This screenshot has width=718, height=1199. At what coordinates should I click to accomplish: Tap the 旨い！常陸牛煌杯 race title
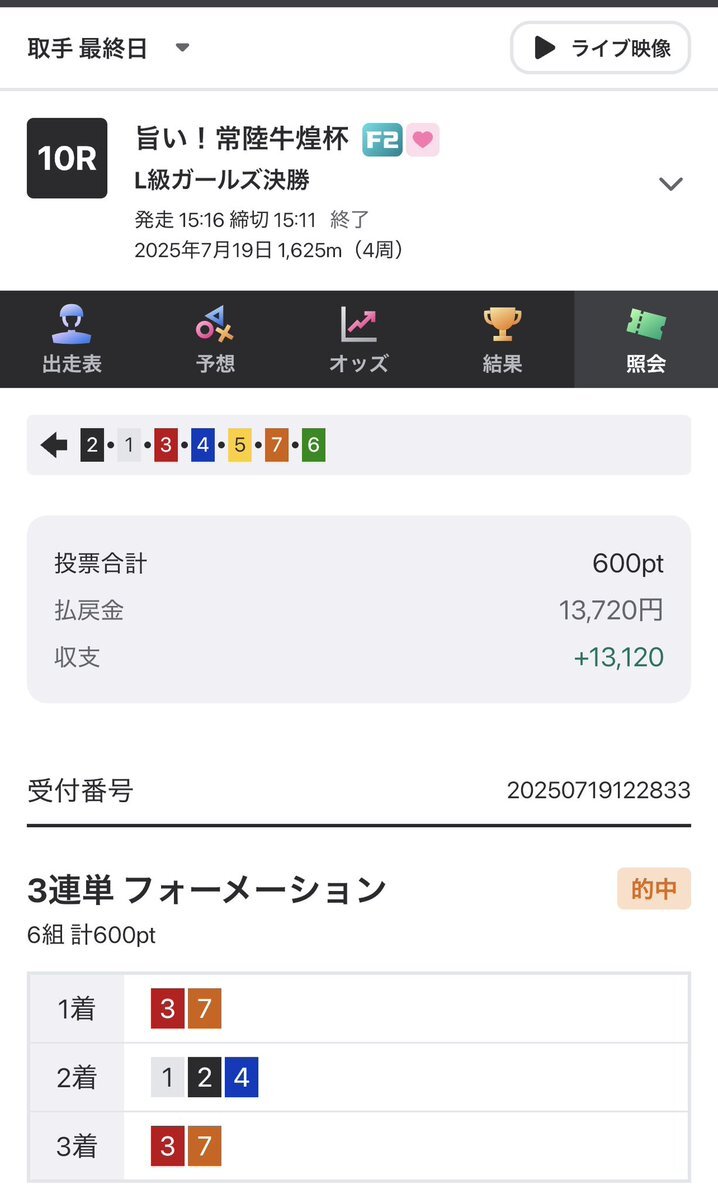[242, 138]
